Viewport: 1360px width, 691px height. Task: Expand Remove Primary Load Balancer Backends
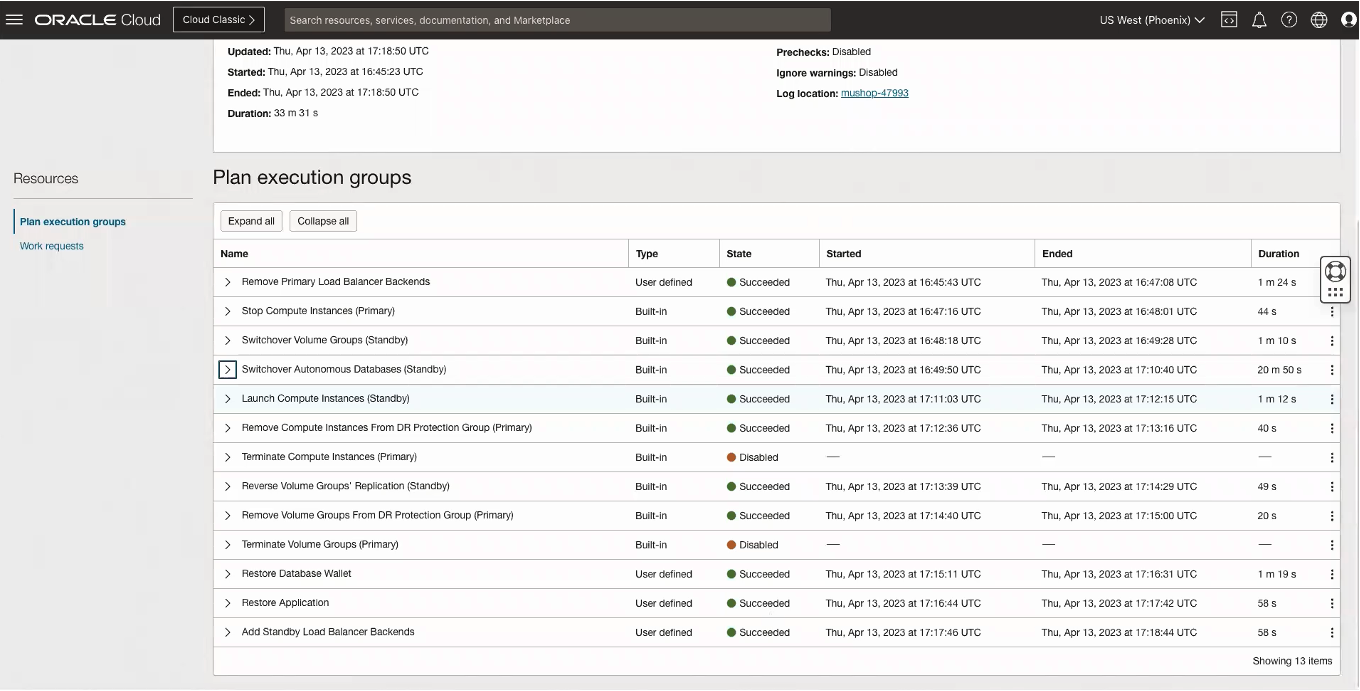tap(227, 282)
